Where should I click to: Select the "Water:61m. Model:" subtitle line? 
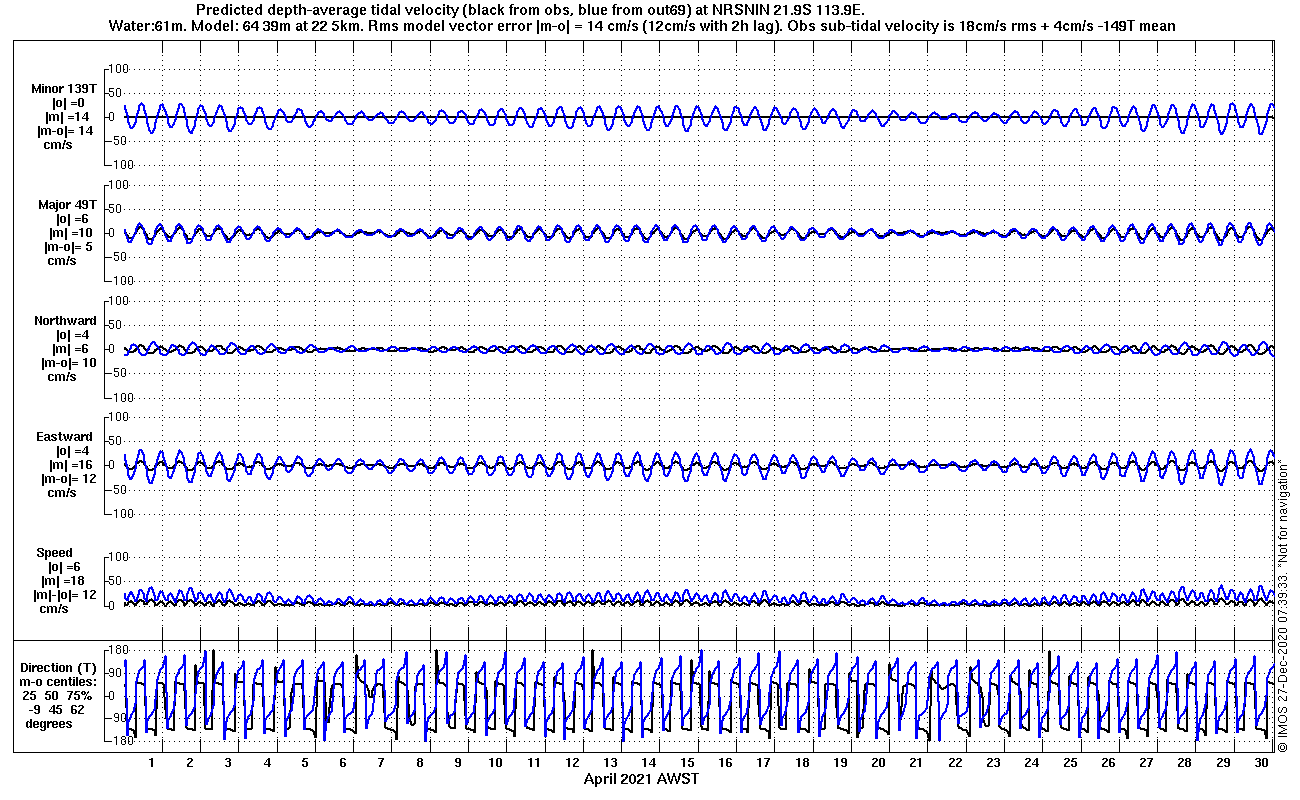click(641, 25)
